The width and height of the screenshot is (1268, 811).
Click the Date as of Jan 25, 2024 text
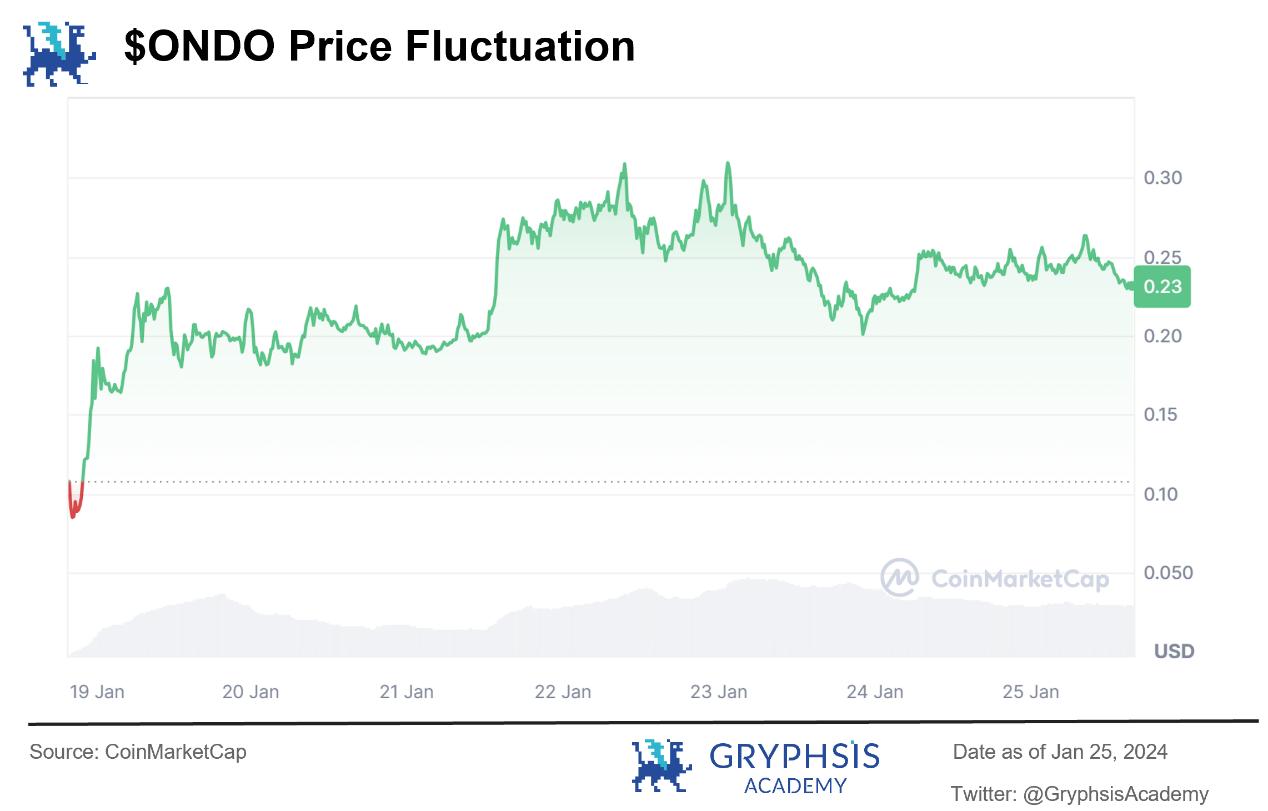1060,752
